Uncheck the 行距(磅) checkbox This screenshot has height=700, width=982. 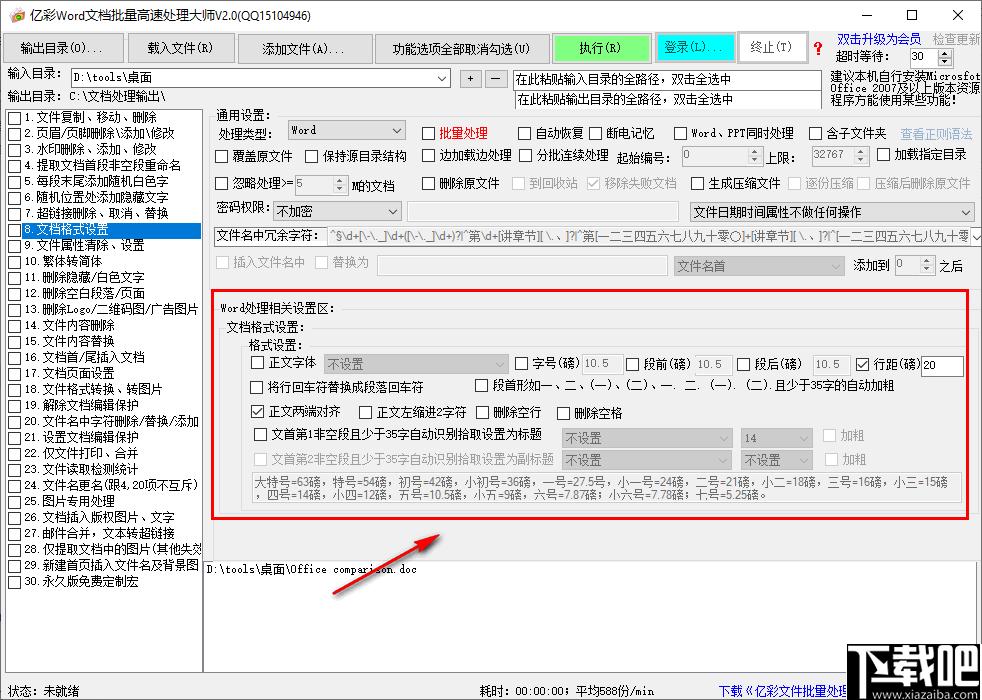[x=862, y=364]
